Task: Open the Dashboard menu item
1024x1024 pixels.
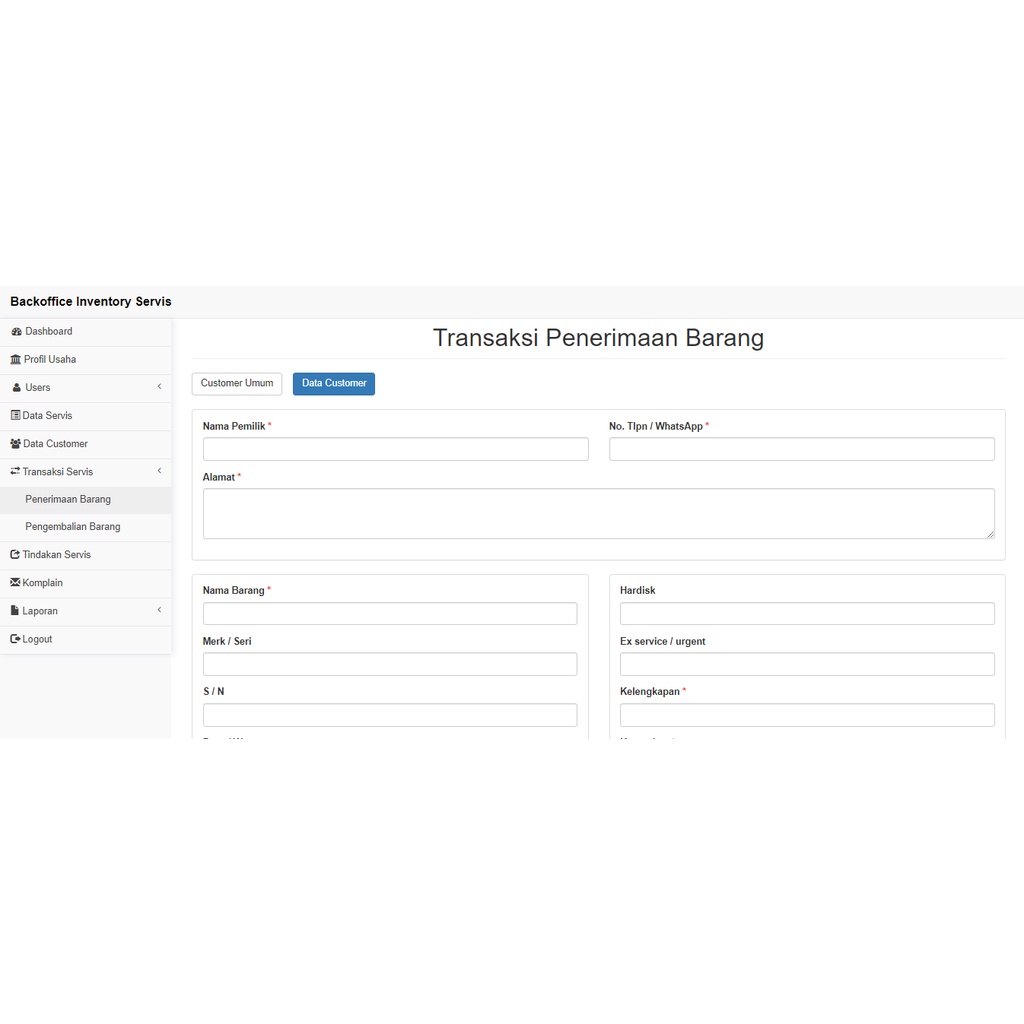Action: (x=86, y=332)
